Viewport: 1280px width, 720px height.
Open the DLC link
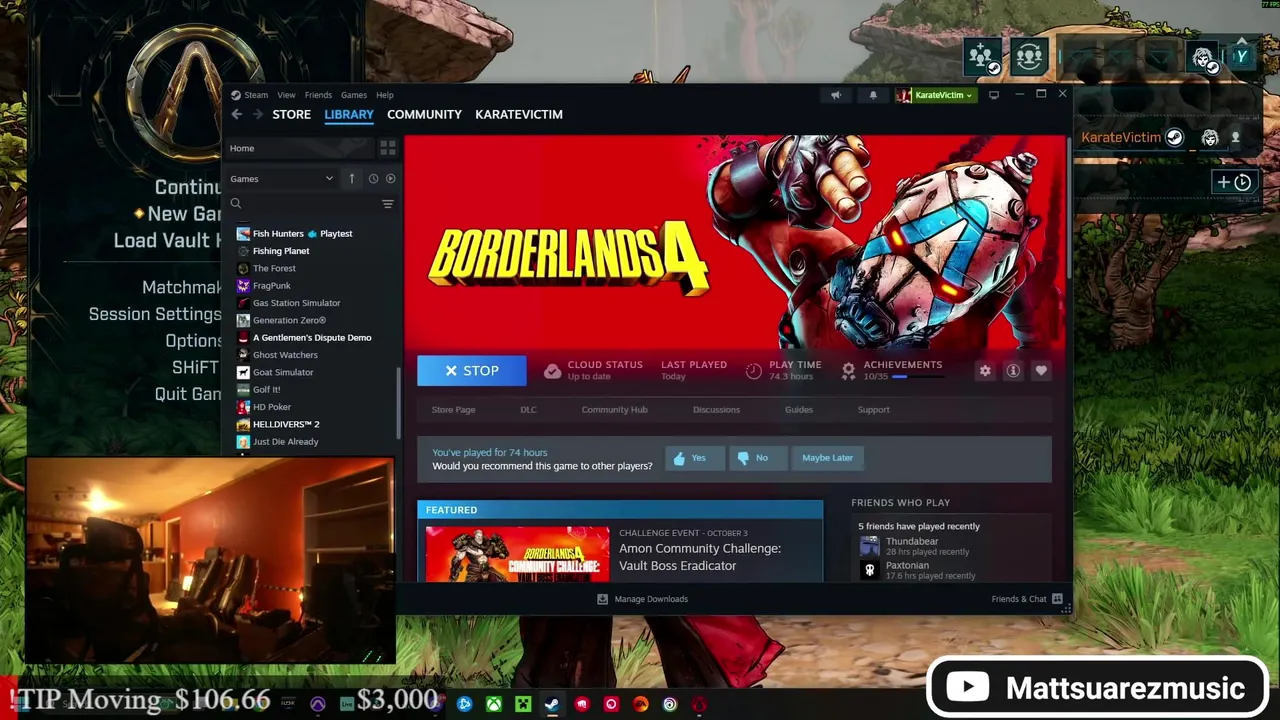tap(528, 410)
